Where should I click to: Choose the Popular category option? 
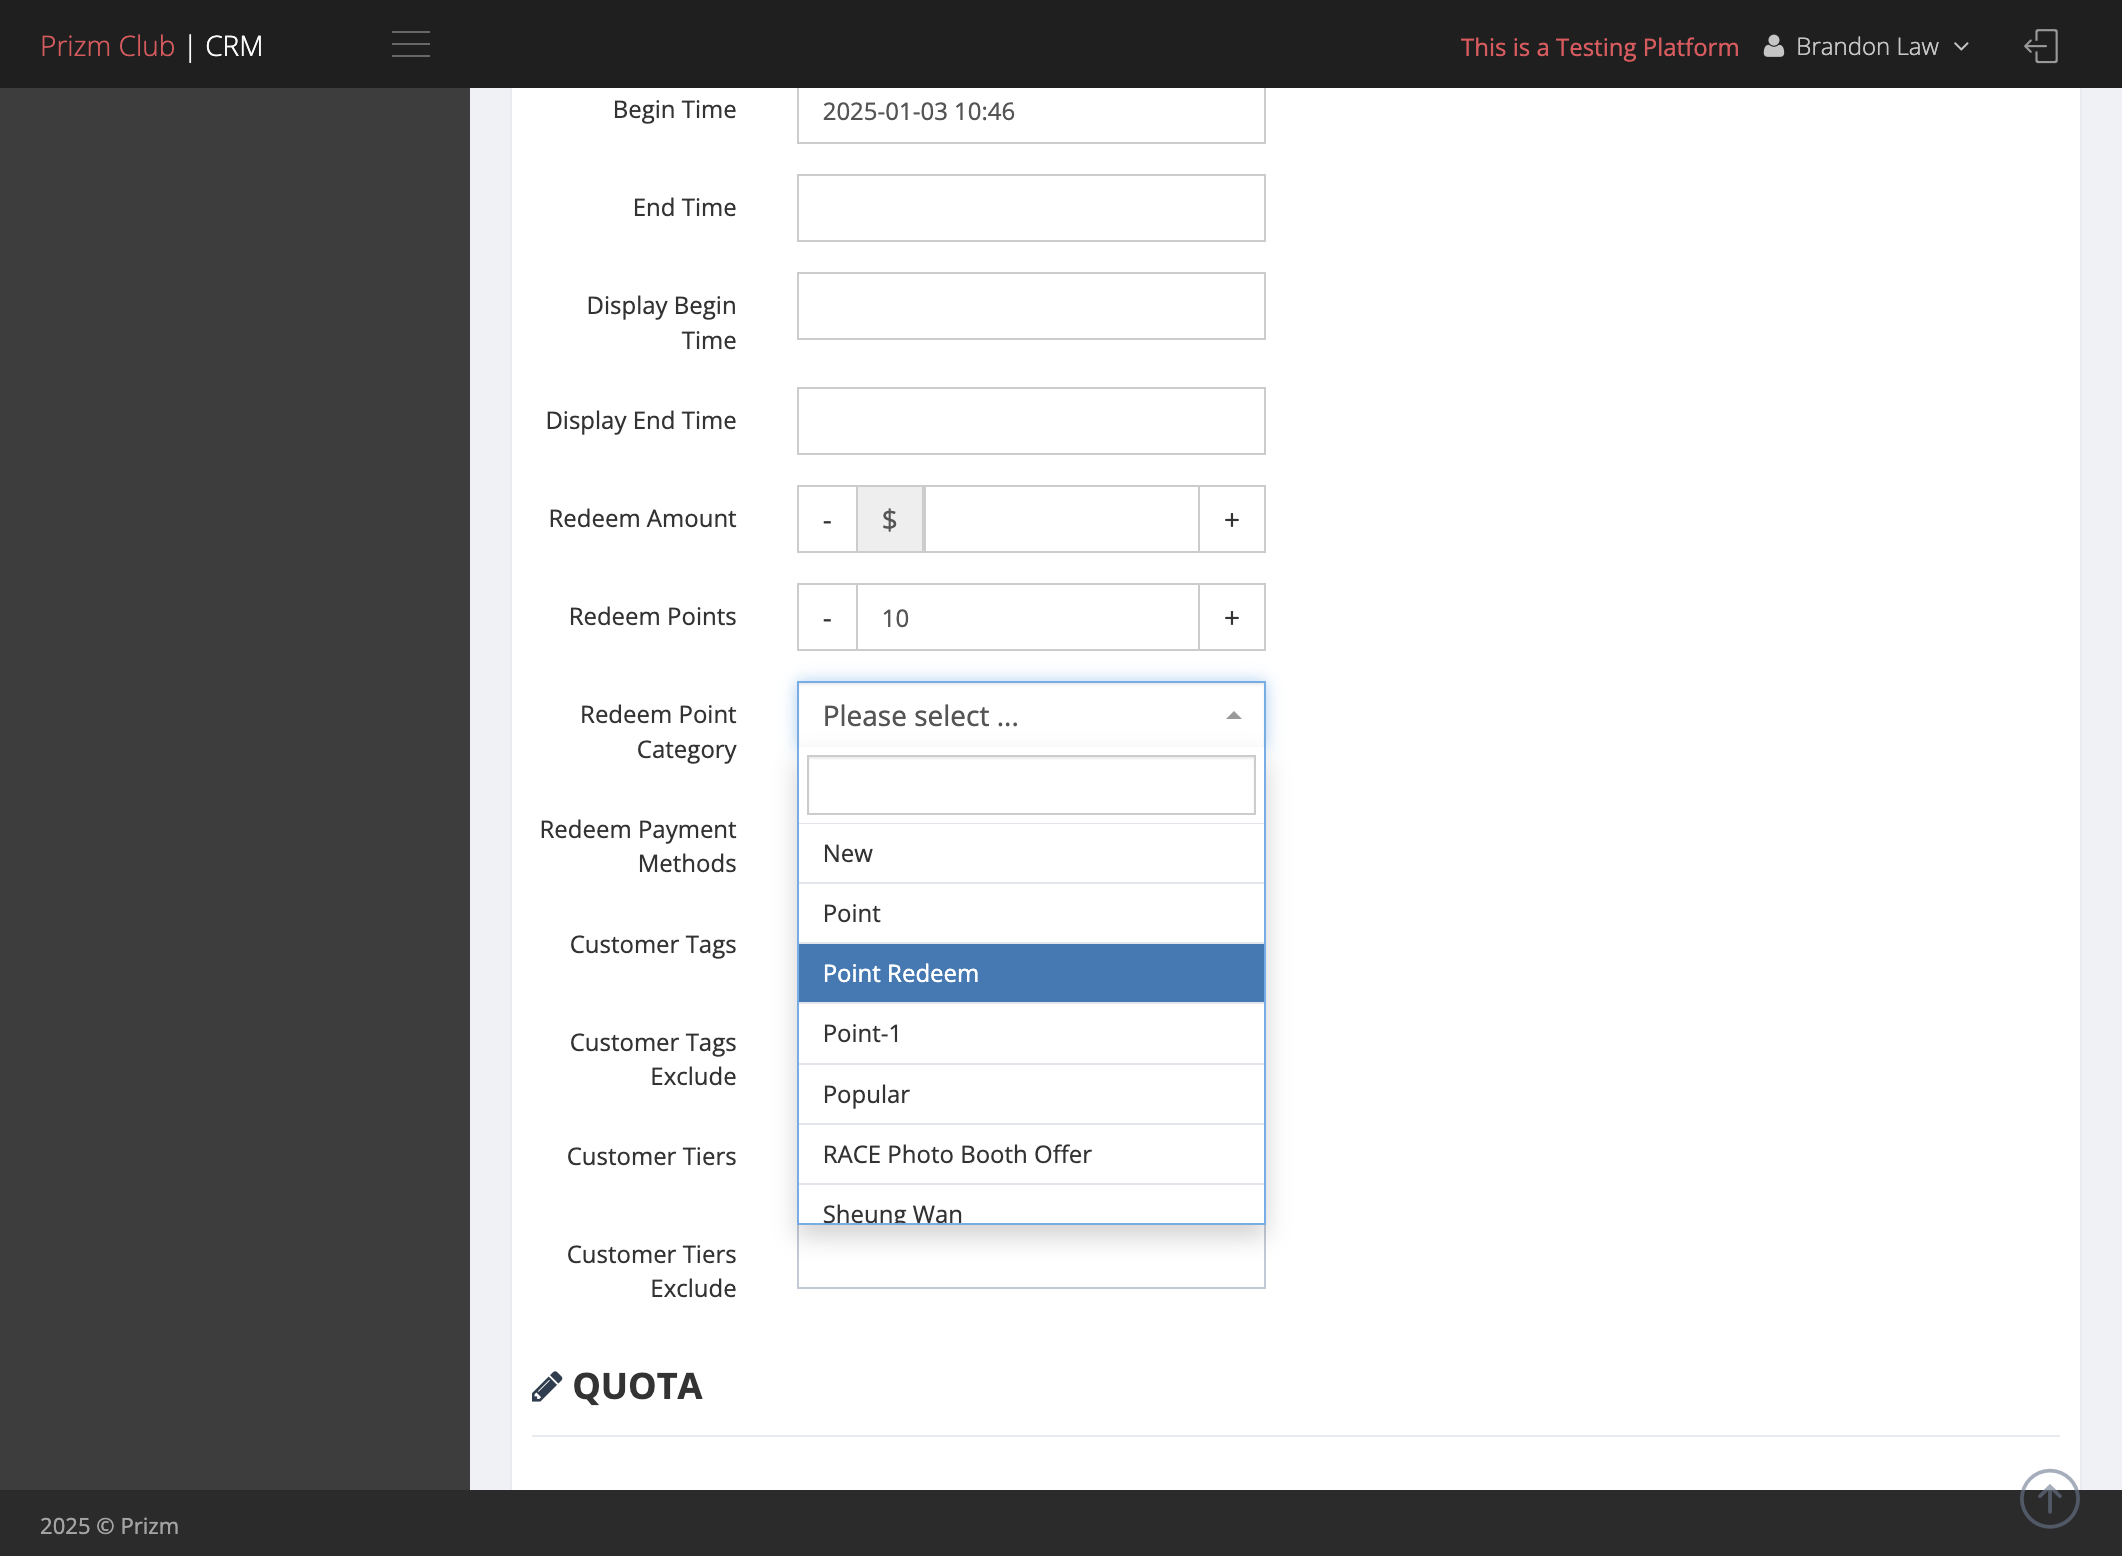tap(1031, 1094)
